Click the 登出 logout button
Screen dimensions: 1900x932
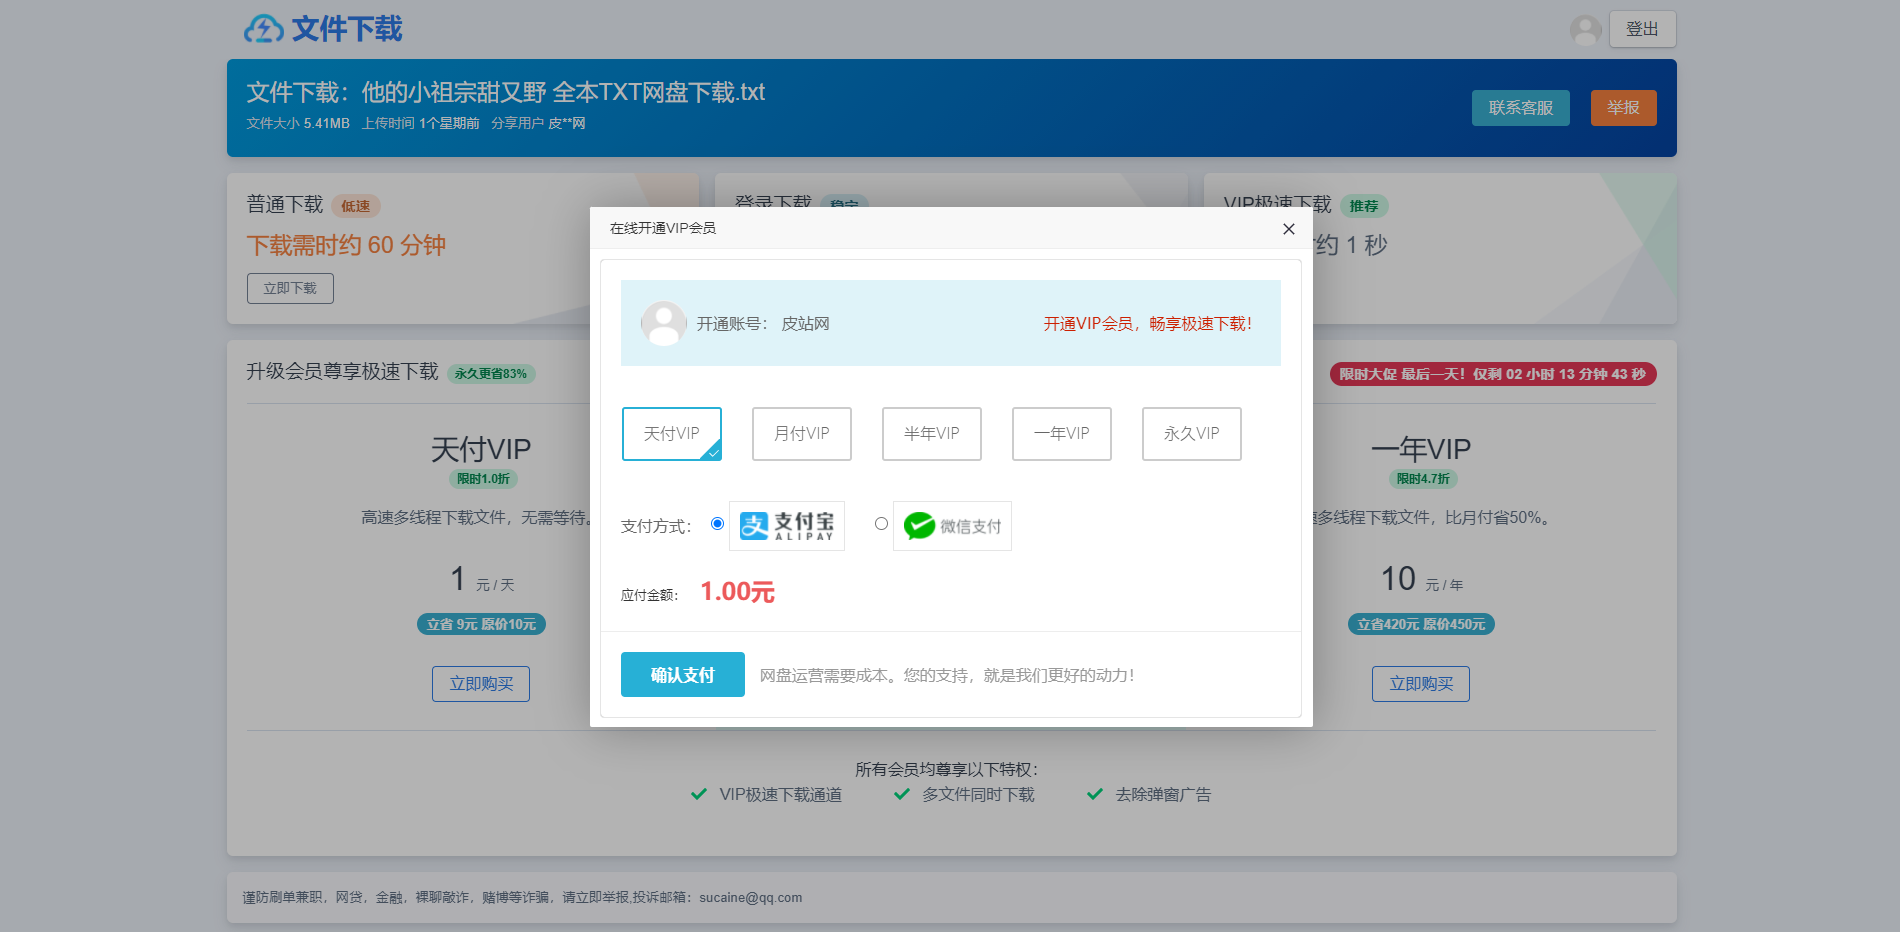click(1642, 30)
